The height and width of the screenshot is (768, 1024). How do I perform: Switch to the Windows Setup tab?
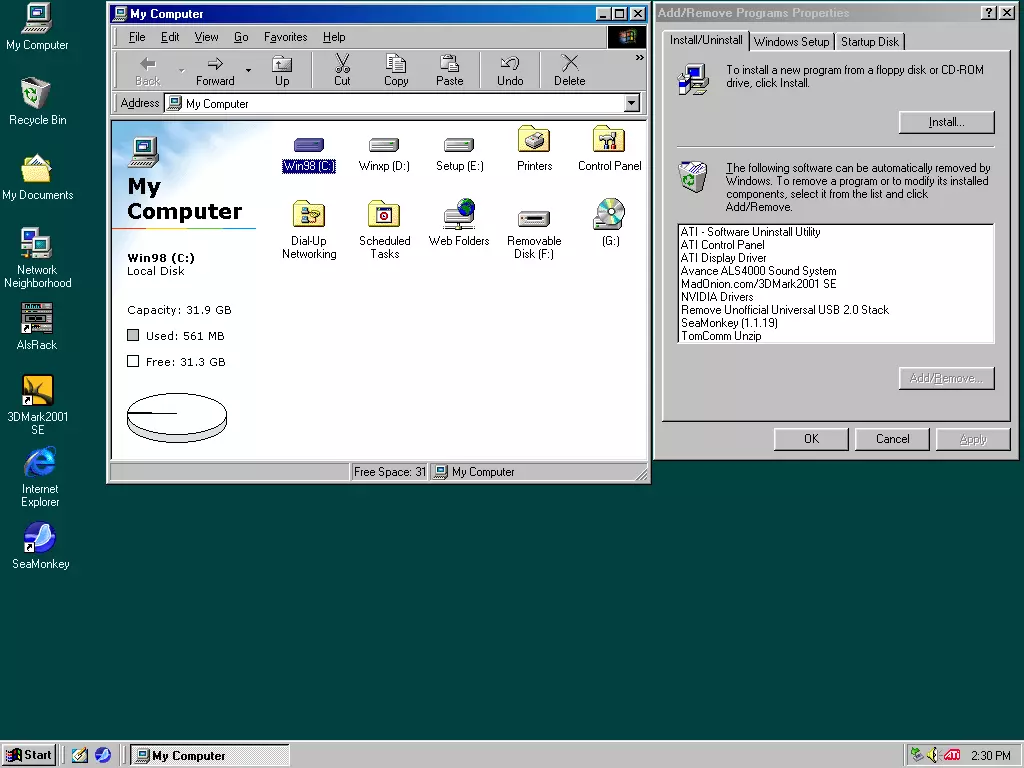point(791,42)
